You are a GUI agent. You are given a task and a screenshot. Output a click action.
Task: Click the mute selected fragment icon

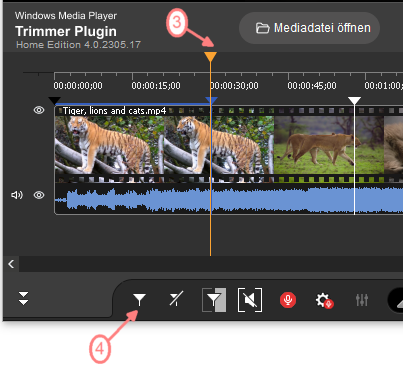tap(250, 300)
